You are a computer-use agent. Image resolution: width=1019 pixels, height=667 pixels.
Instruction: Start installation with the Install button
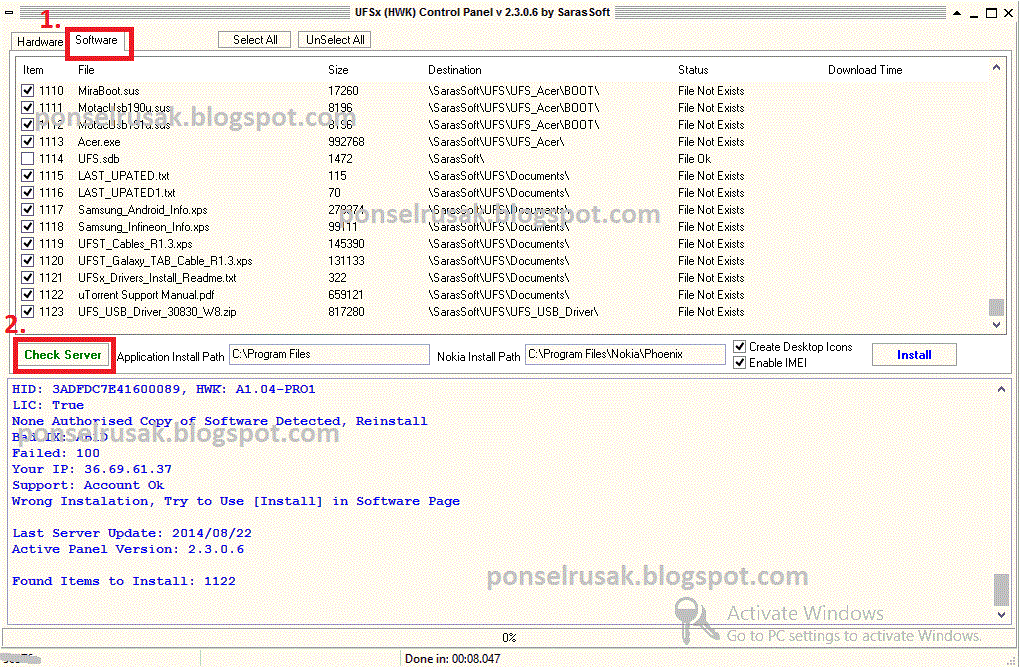click(914, 355)
